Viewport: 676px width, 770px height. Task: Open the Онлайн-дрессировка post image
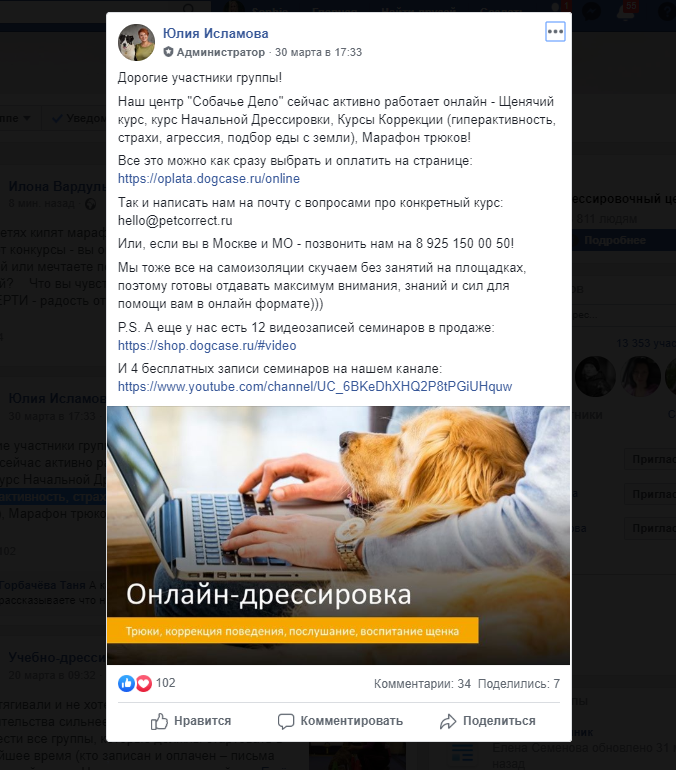tap(338, 535)
